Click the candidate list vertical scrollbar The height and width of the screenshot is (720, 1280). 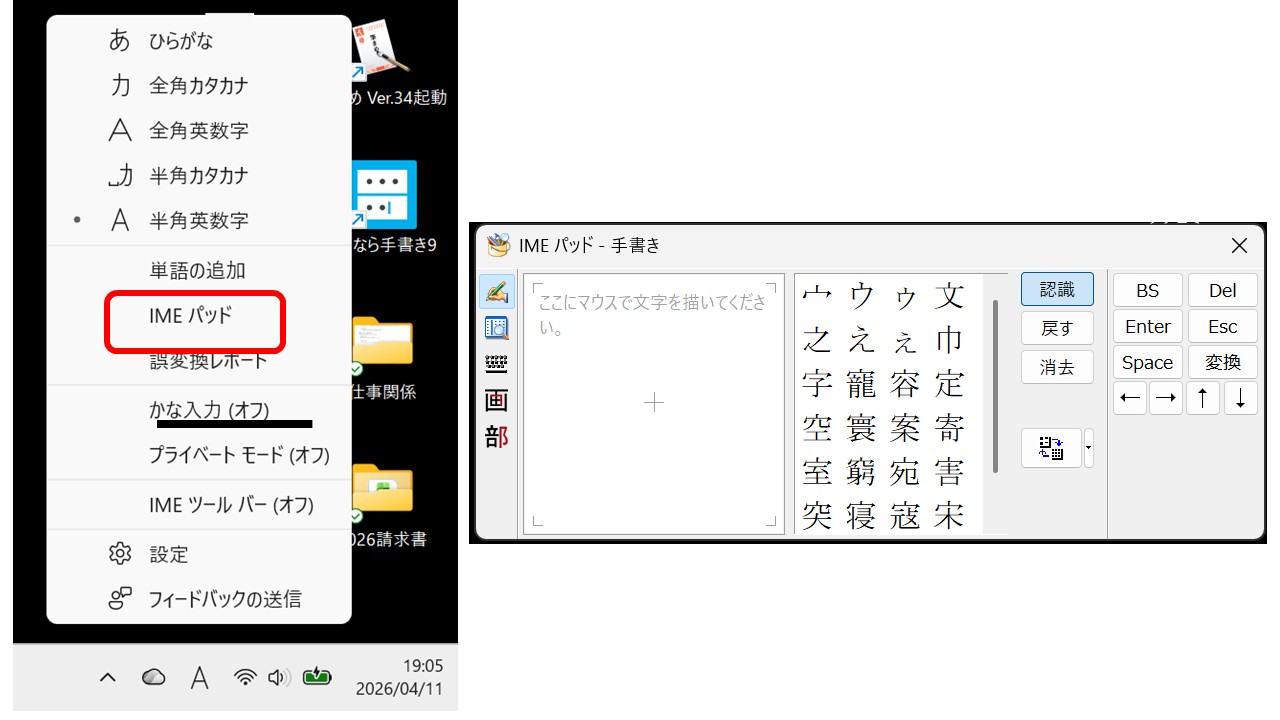(x=995, y=385)
